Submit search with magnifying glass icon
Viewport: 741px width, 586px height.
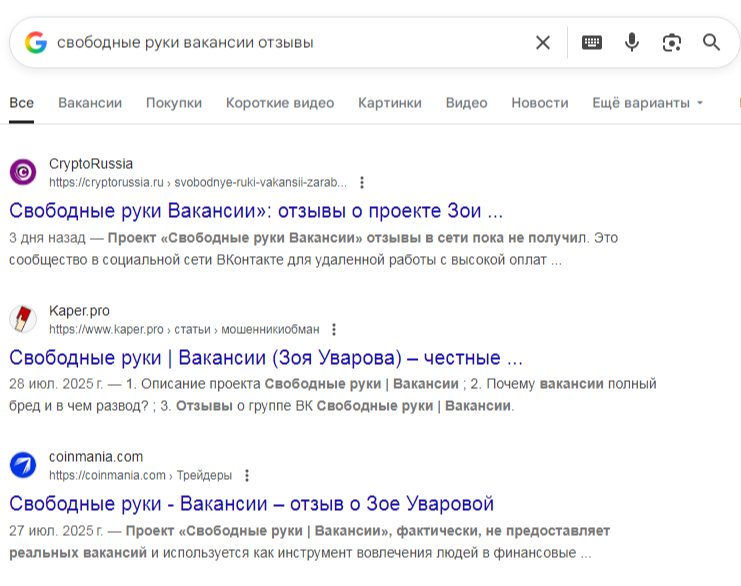pos(711,43)
